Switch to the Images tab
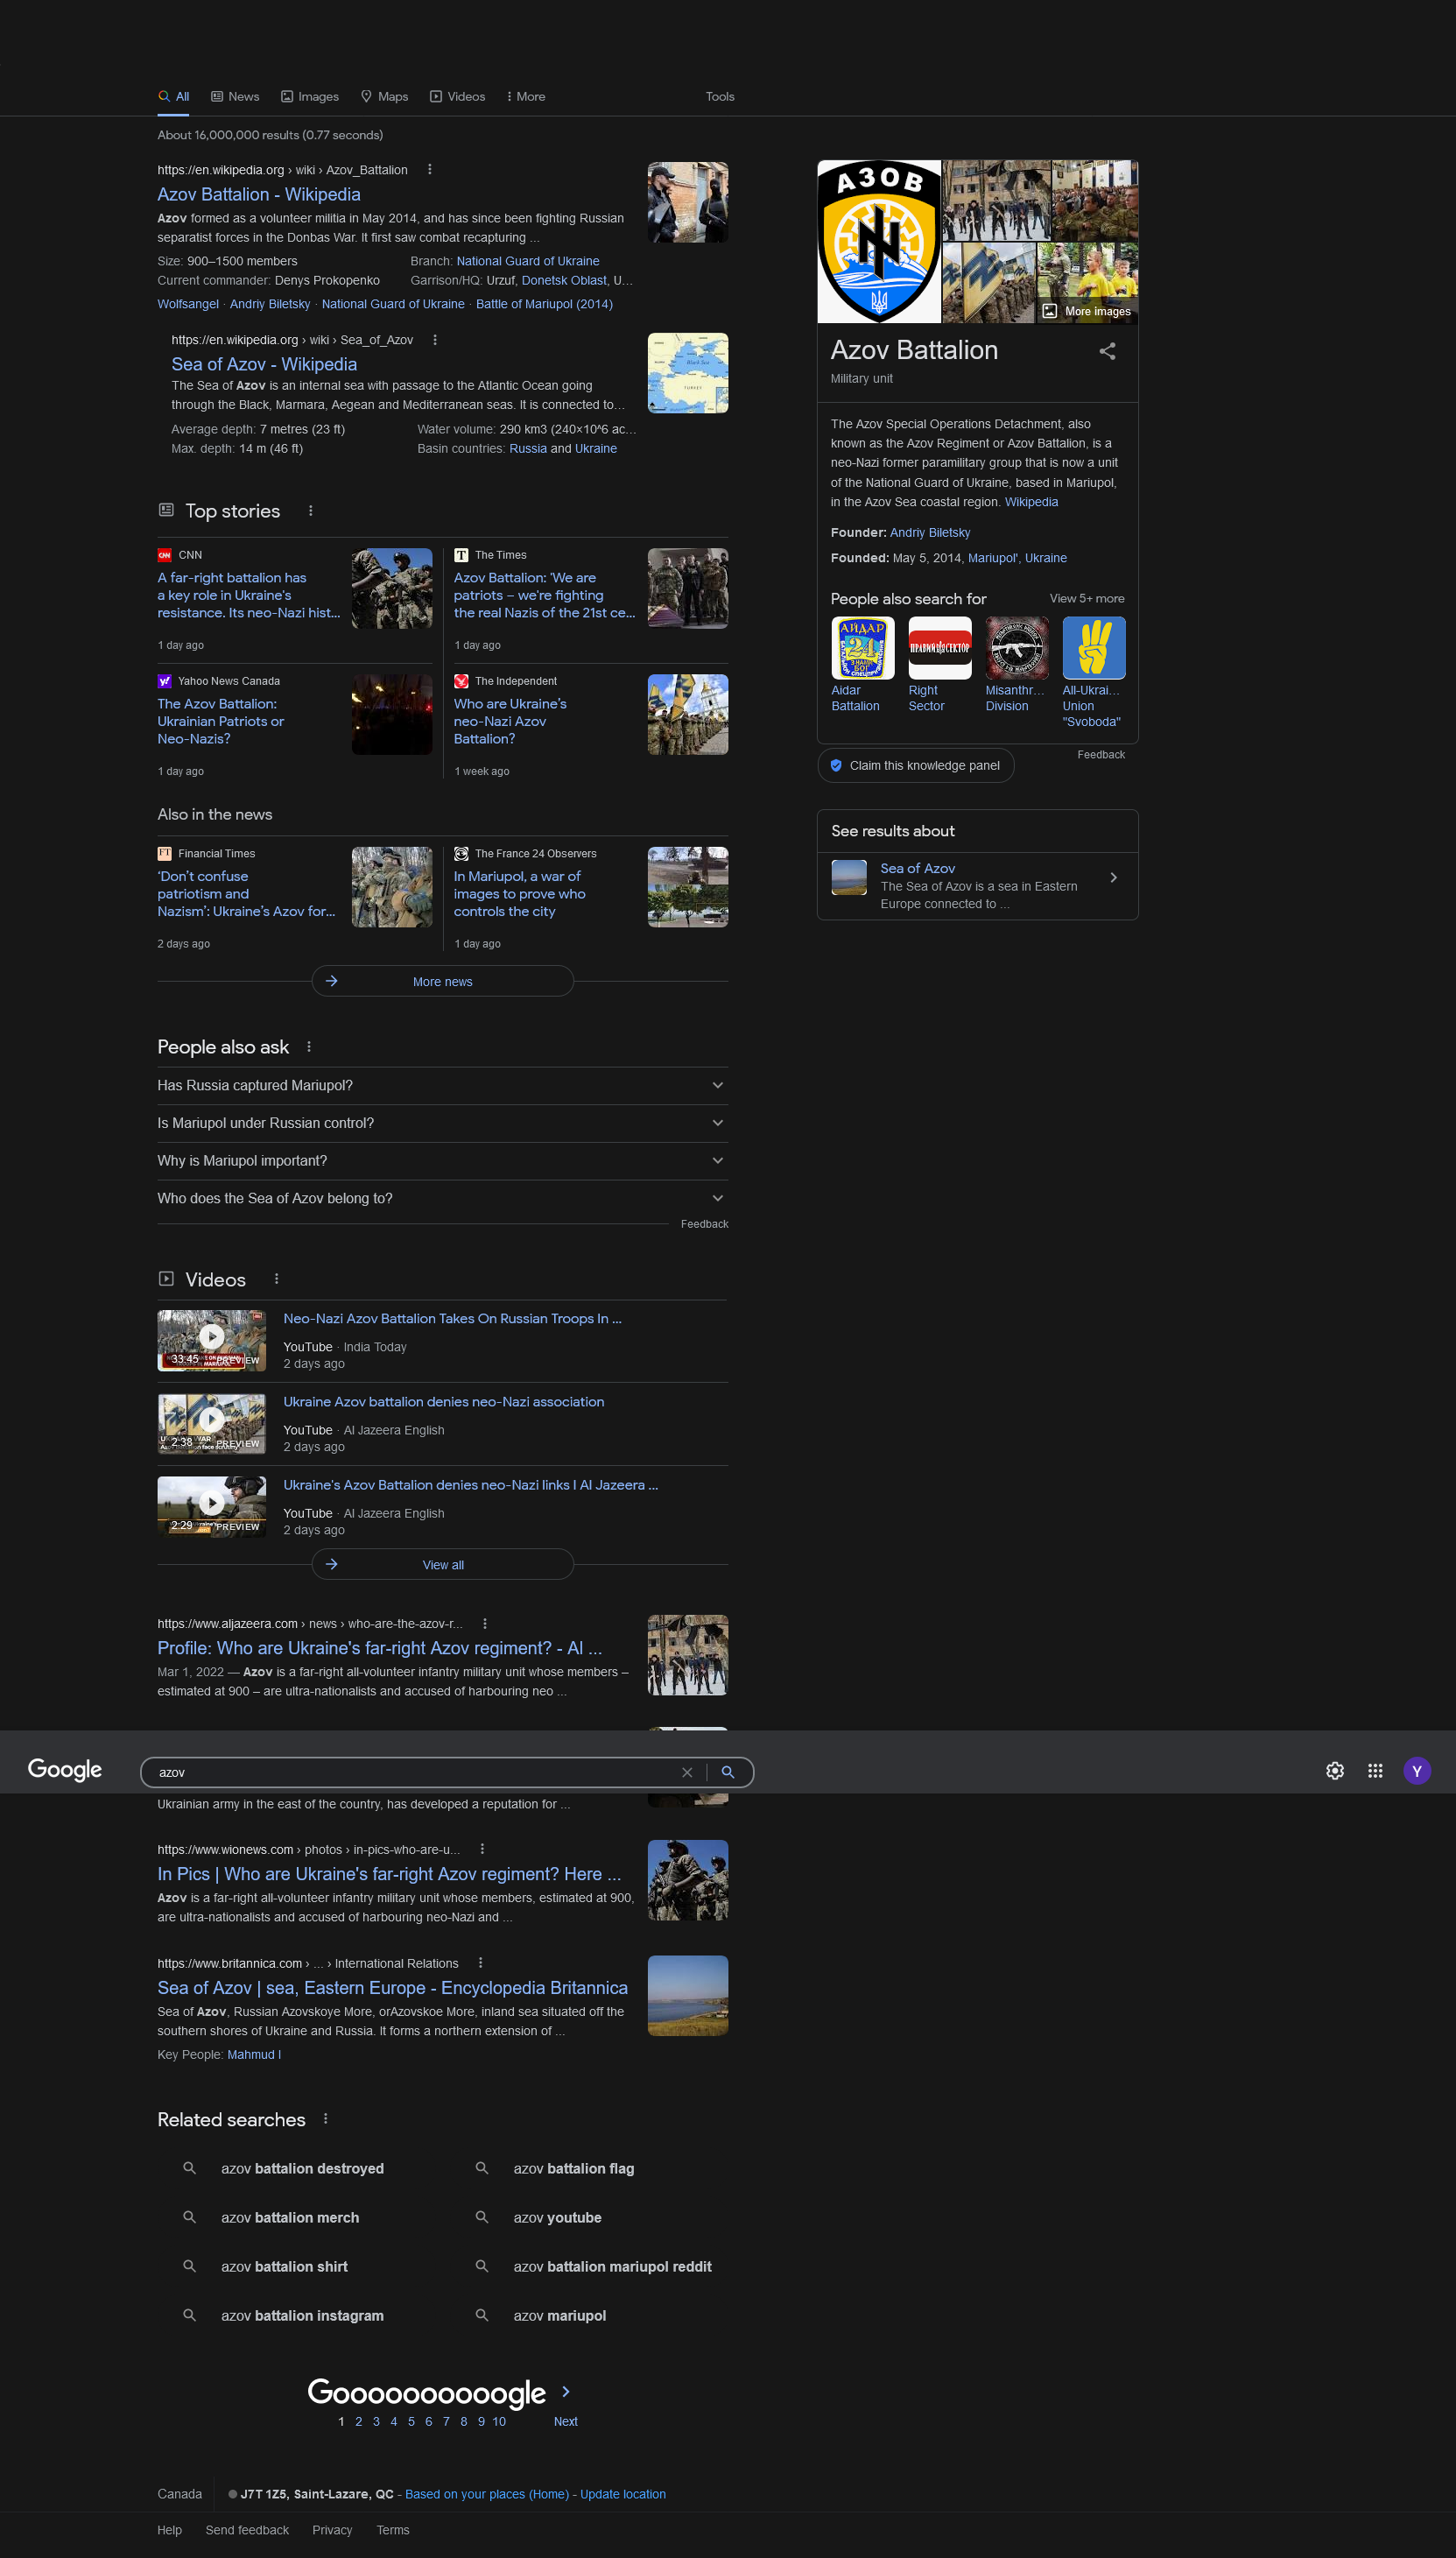This screenshot has height=2558, width=1456. point(310,97)
